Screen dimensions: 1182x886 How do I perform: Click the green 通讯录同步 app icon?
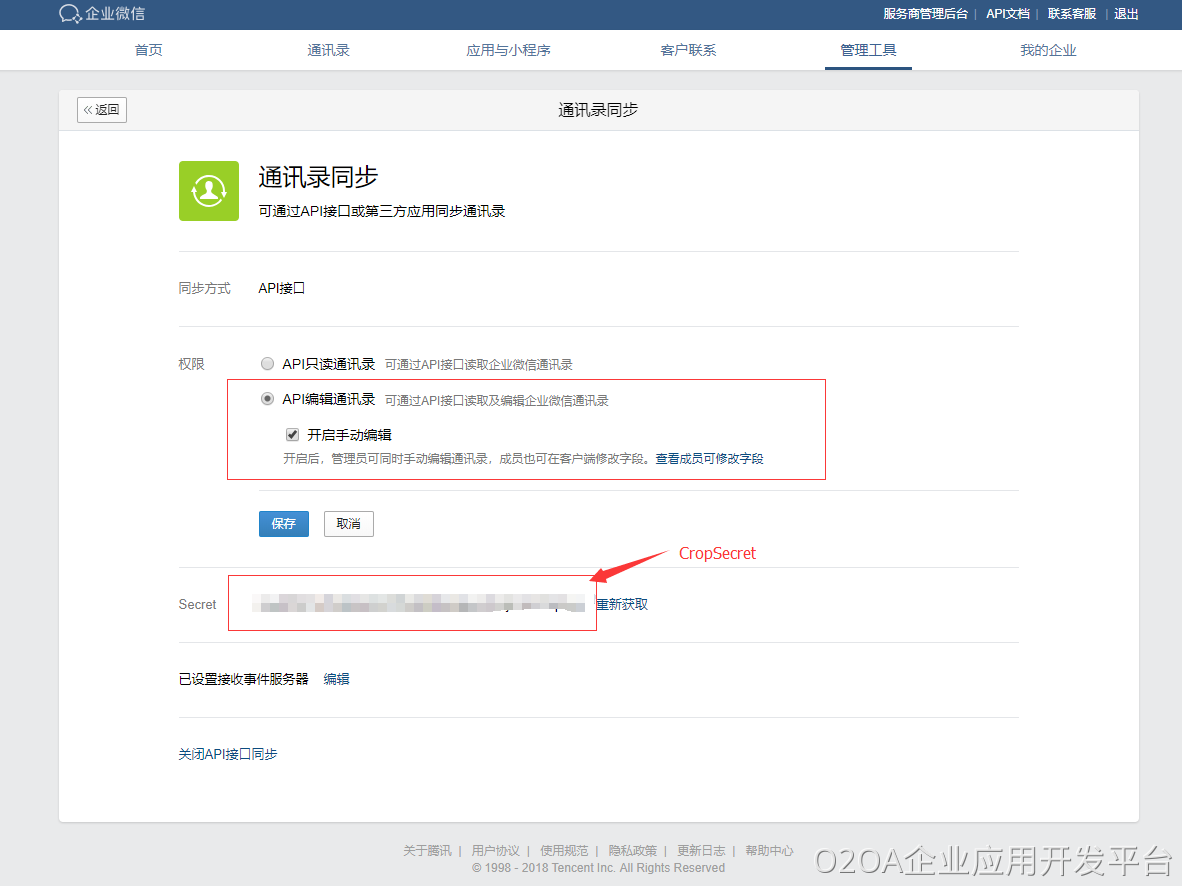[208, 191]
